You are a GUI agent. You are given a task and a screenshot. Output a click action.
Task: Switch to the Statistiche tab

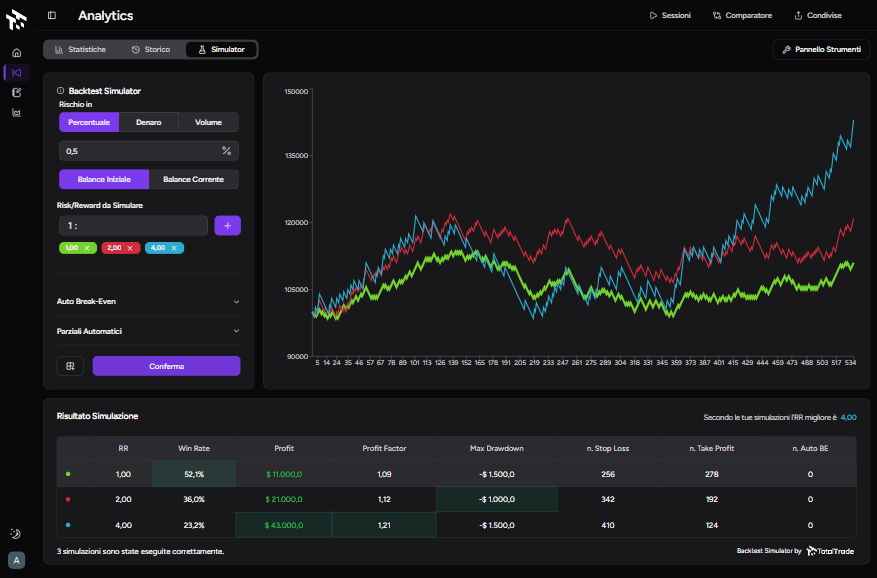pos(81,50)
